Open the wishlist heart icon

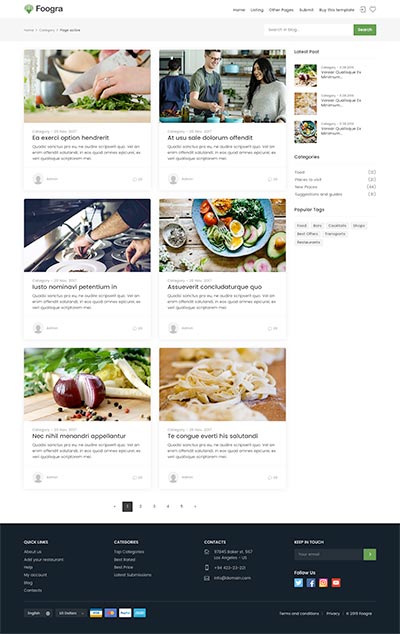pyautogui.click(x=373, y=9)
